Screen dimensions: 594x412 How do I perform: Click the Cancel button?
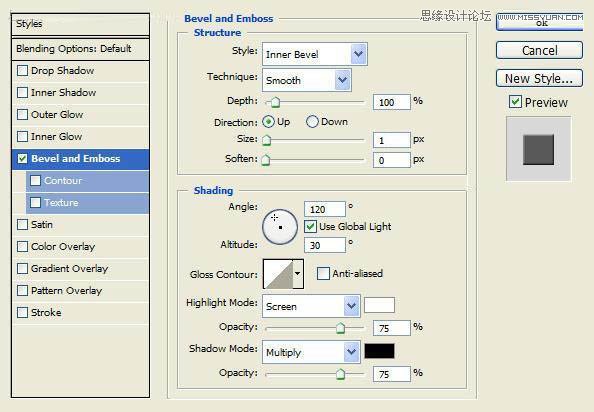point(539,50)
